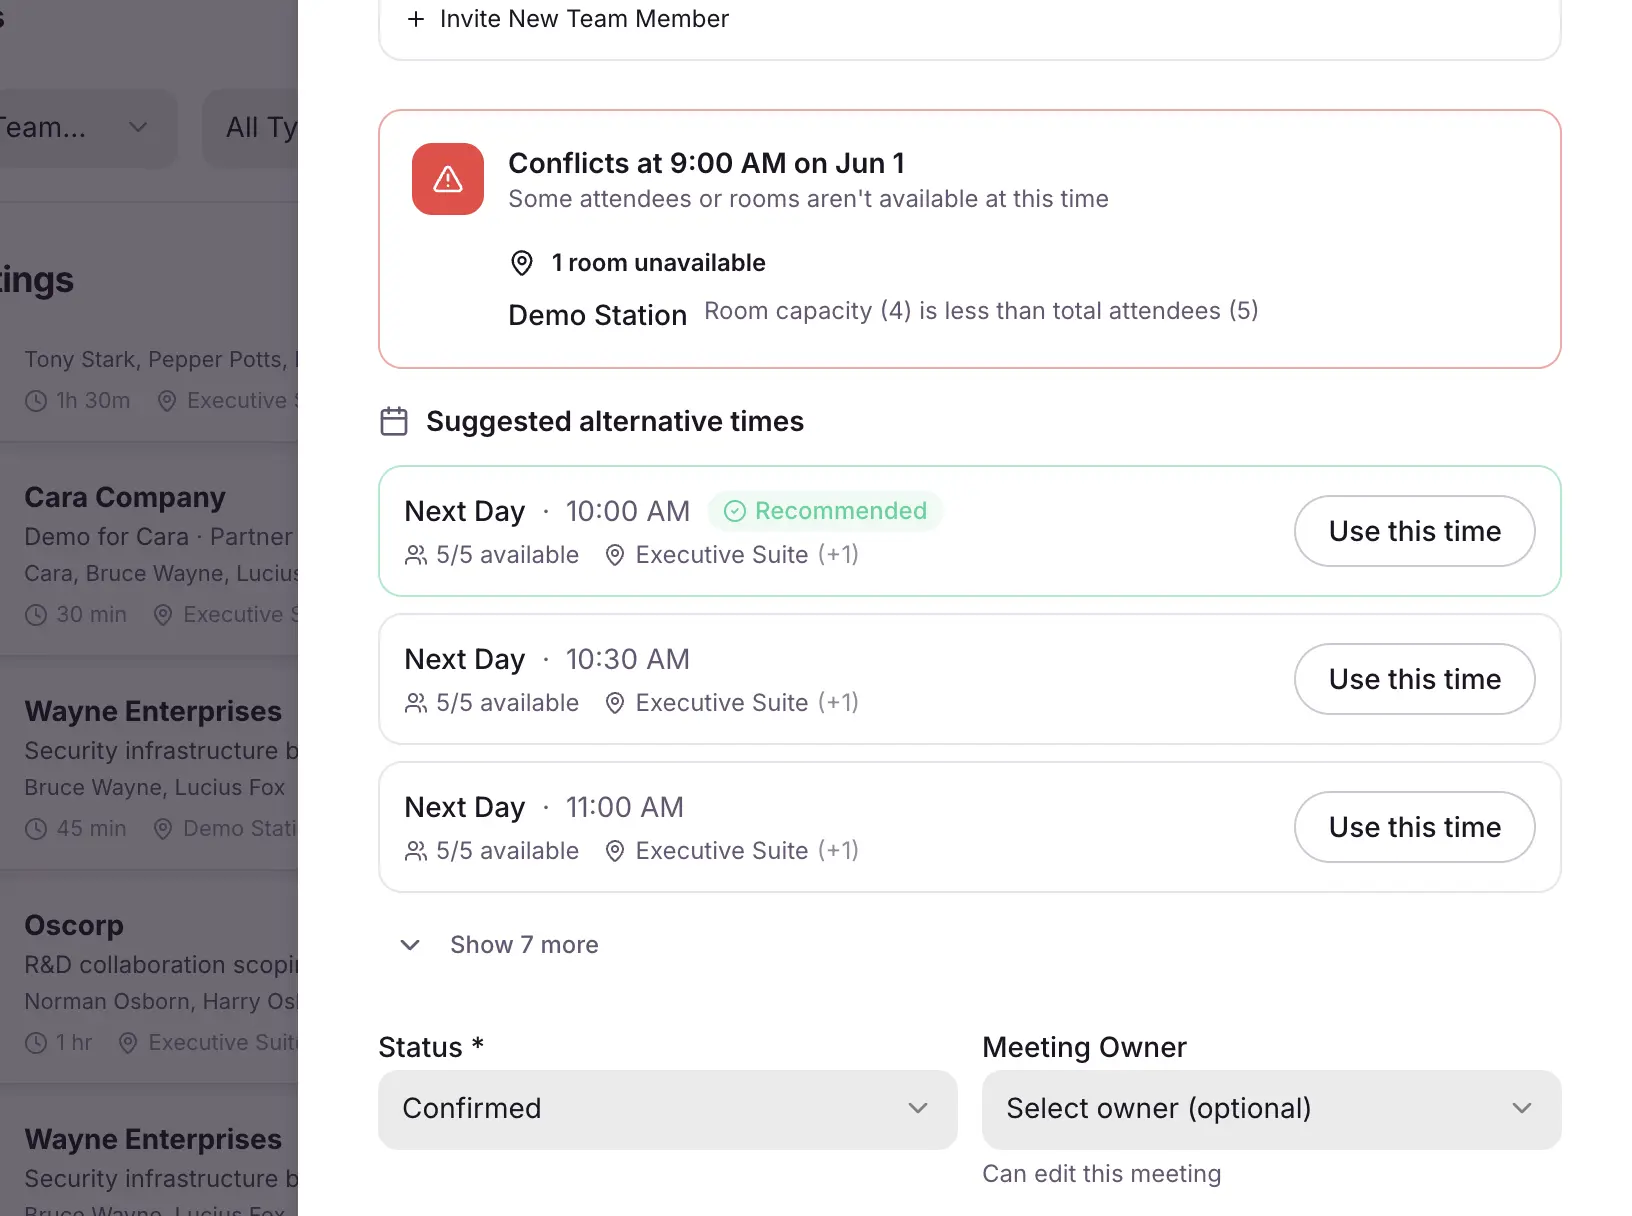The image size is (1632, 1216).
Task: Click the attendees icon in the 11:00 AM suggestion
Action: [x=416, y=851]
